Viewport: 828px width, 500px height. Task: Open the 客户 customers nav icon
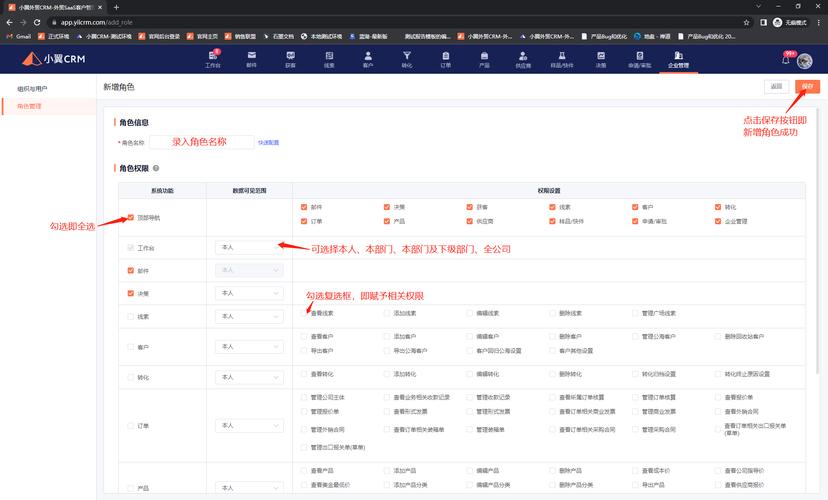(x=368, y=59)
